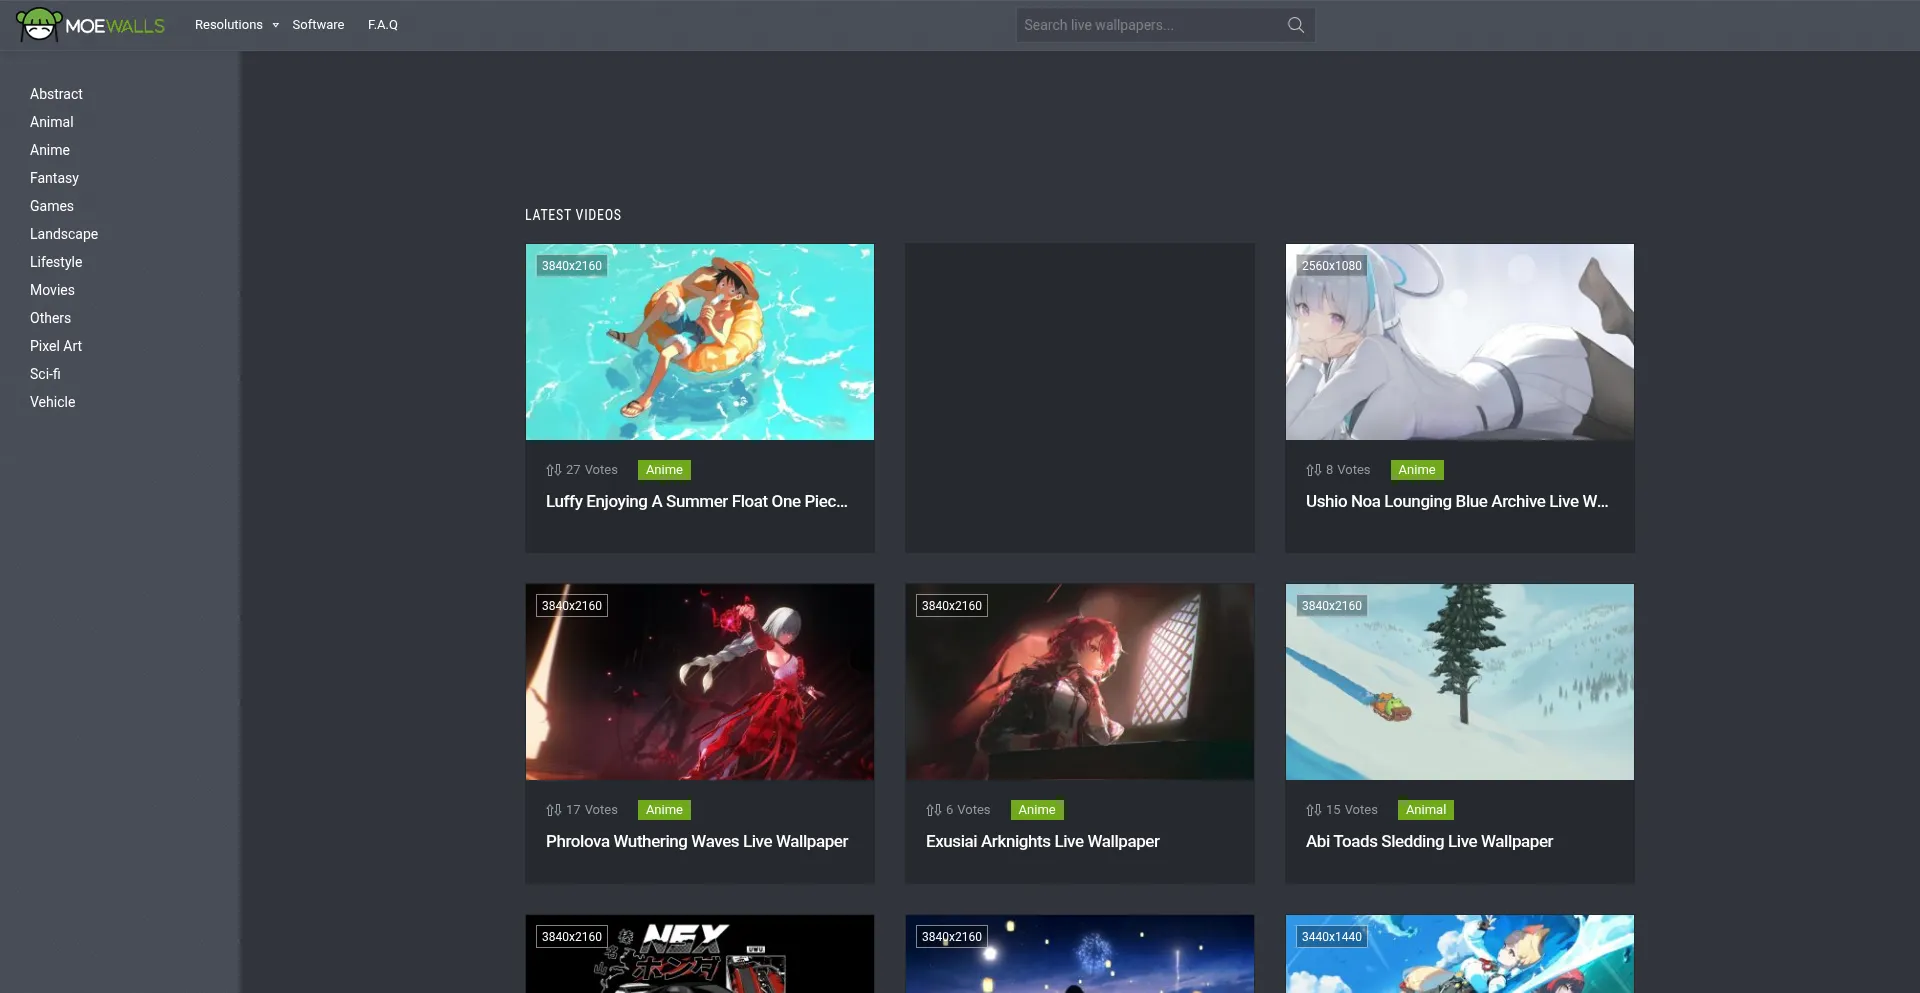Open title Exusiai Arknights Live Wallpaper

coord(1043,842)
